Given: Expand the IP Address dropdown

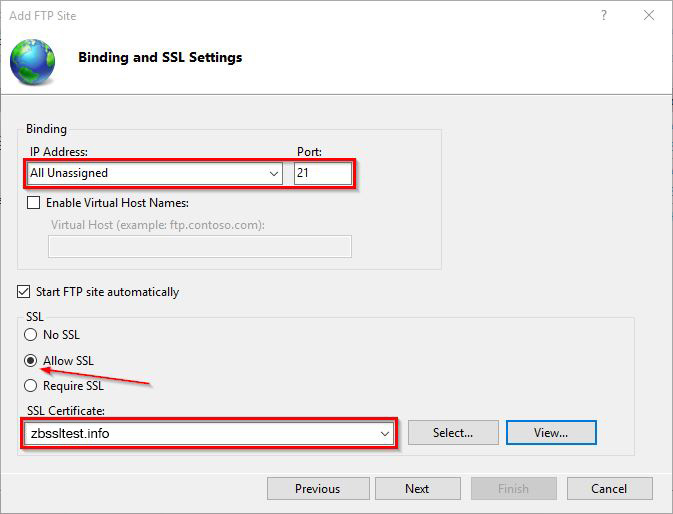Looking at the screenshot, I should coord(275,173).
